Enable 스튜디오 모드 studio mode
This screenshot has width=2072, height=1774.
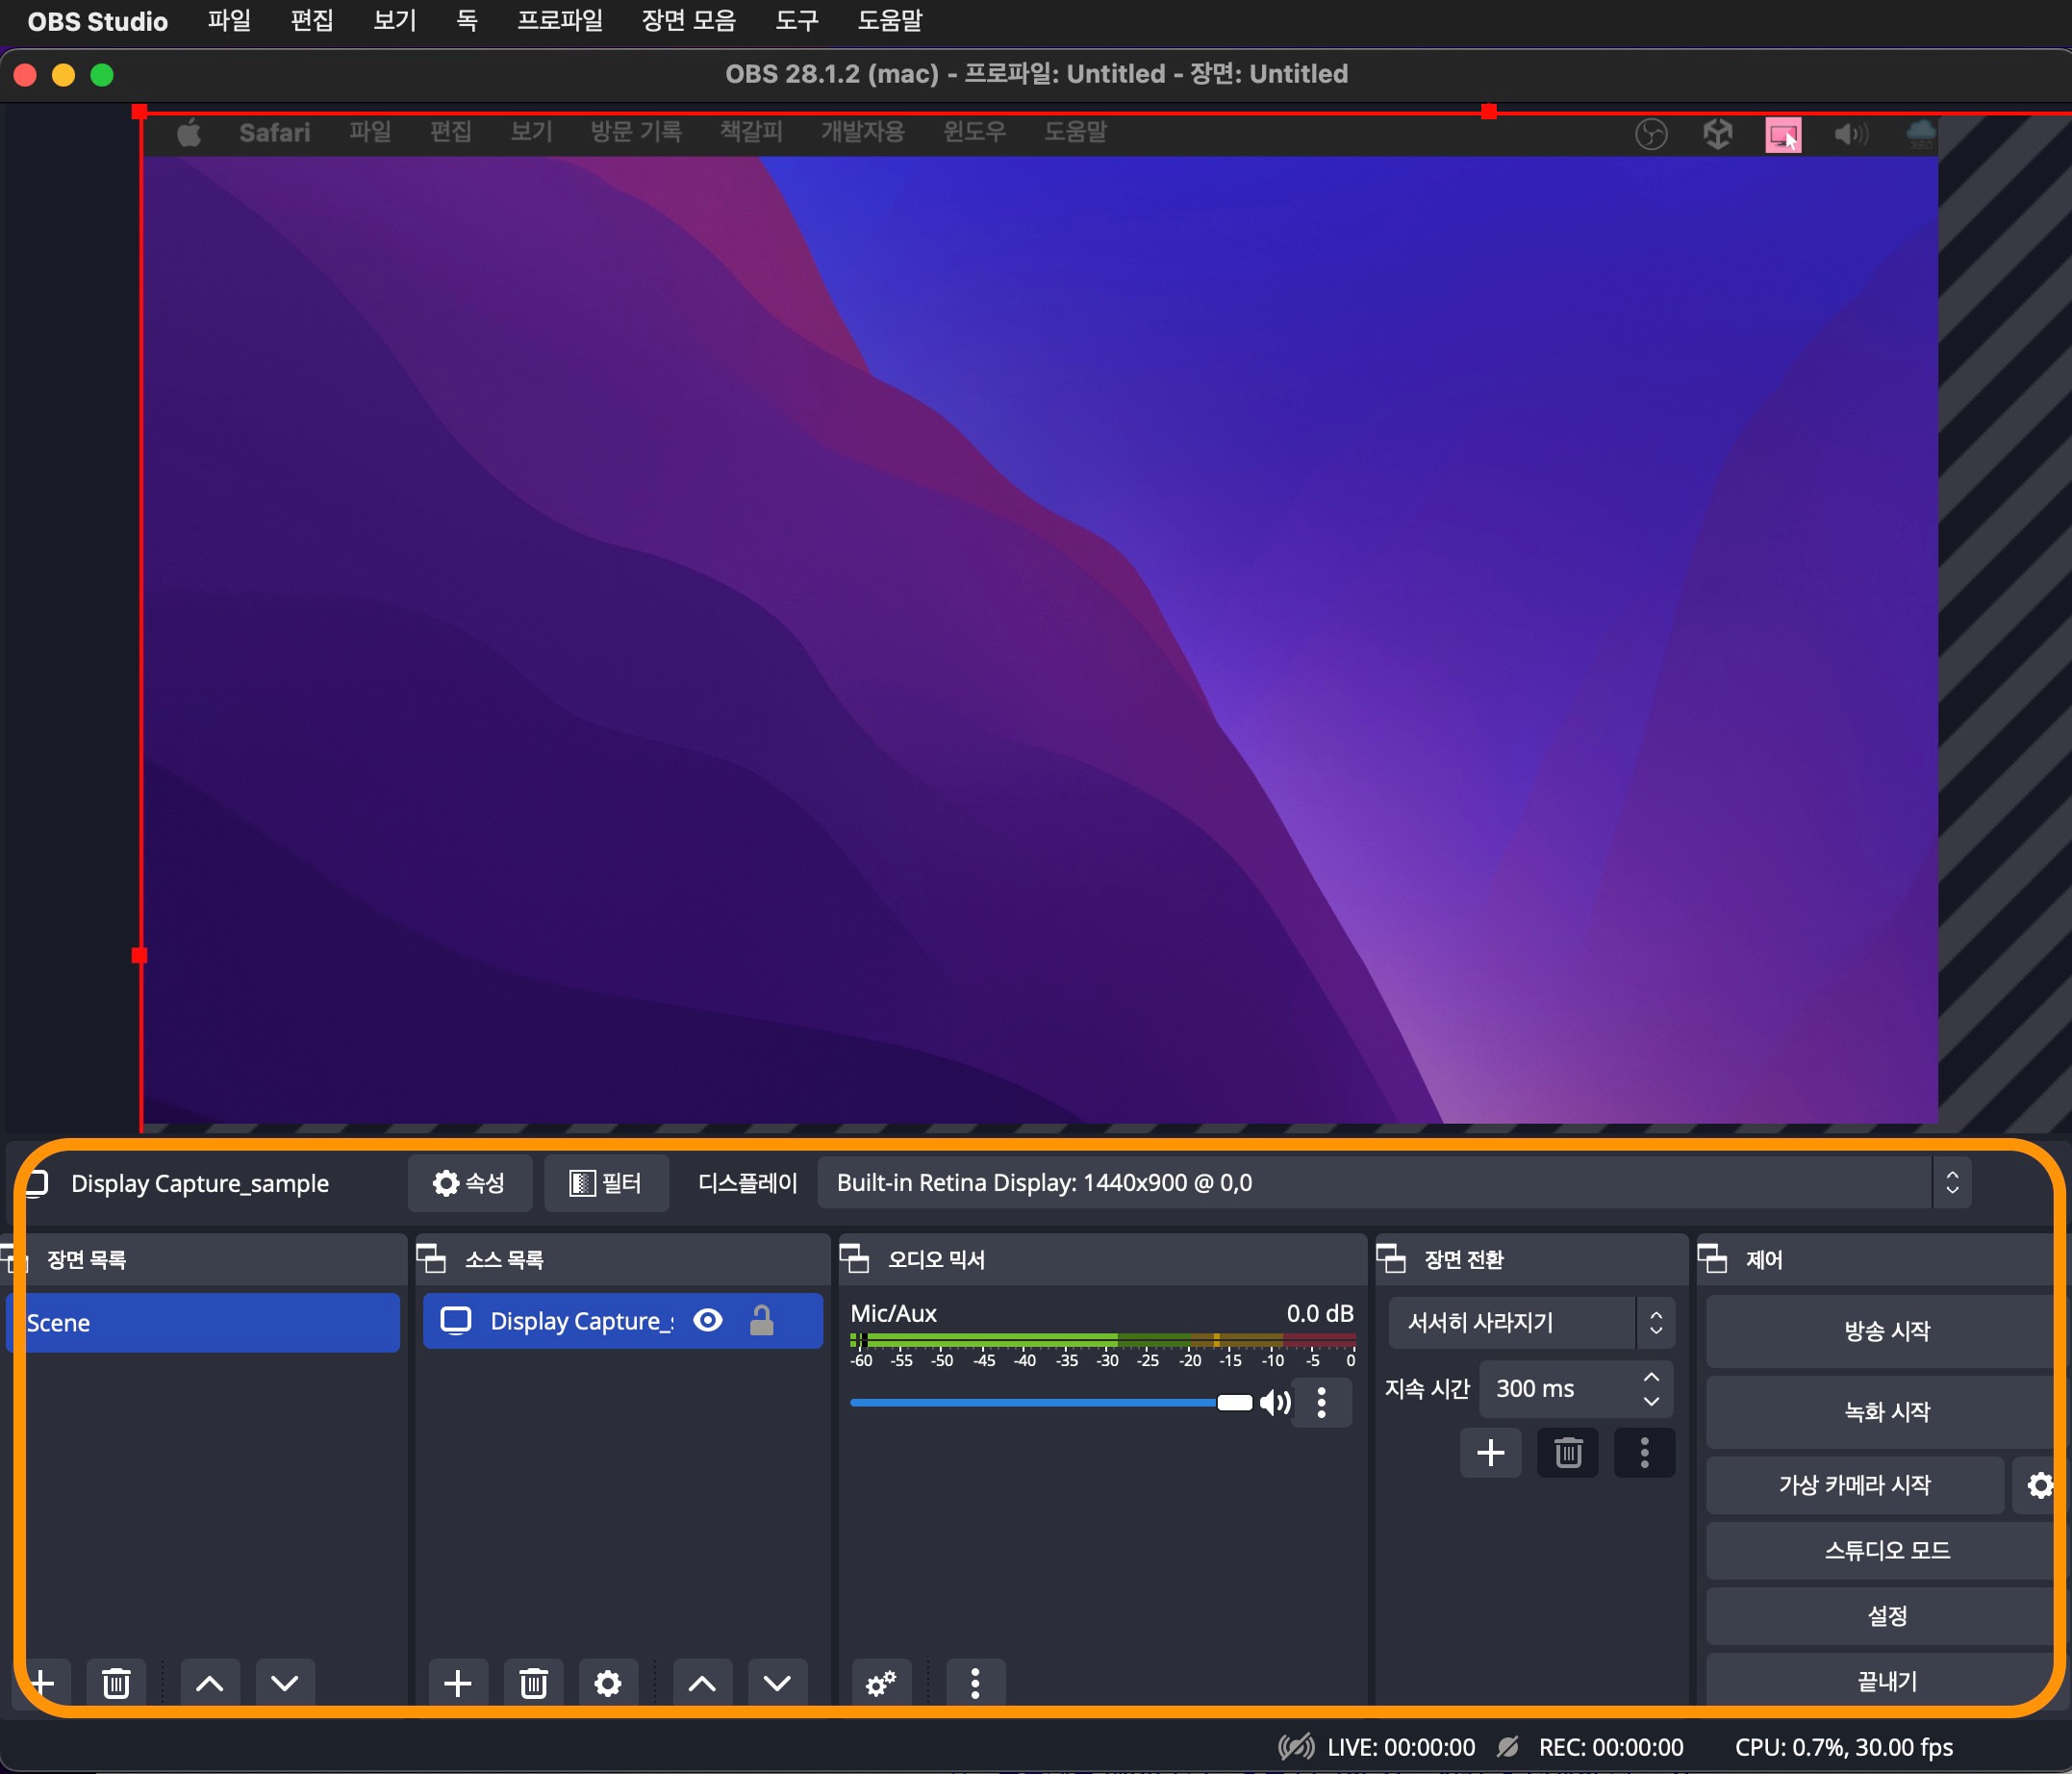[1886, 1550]
